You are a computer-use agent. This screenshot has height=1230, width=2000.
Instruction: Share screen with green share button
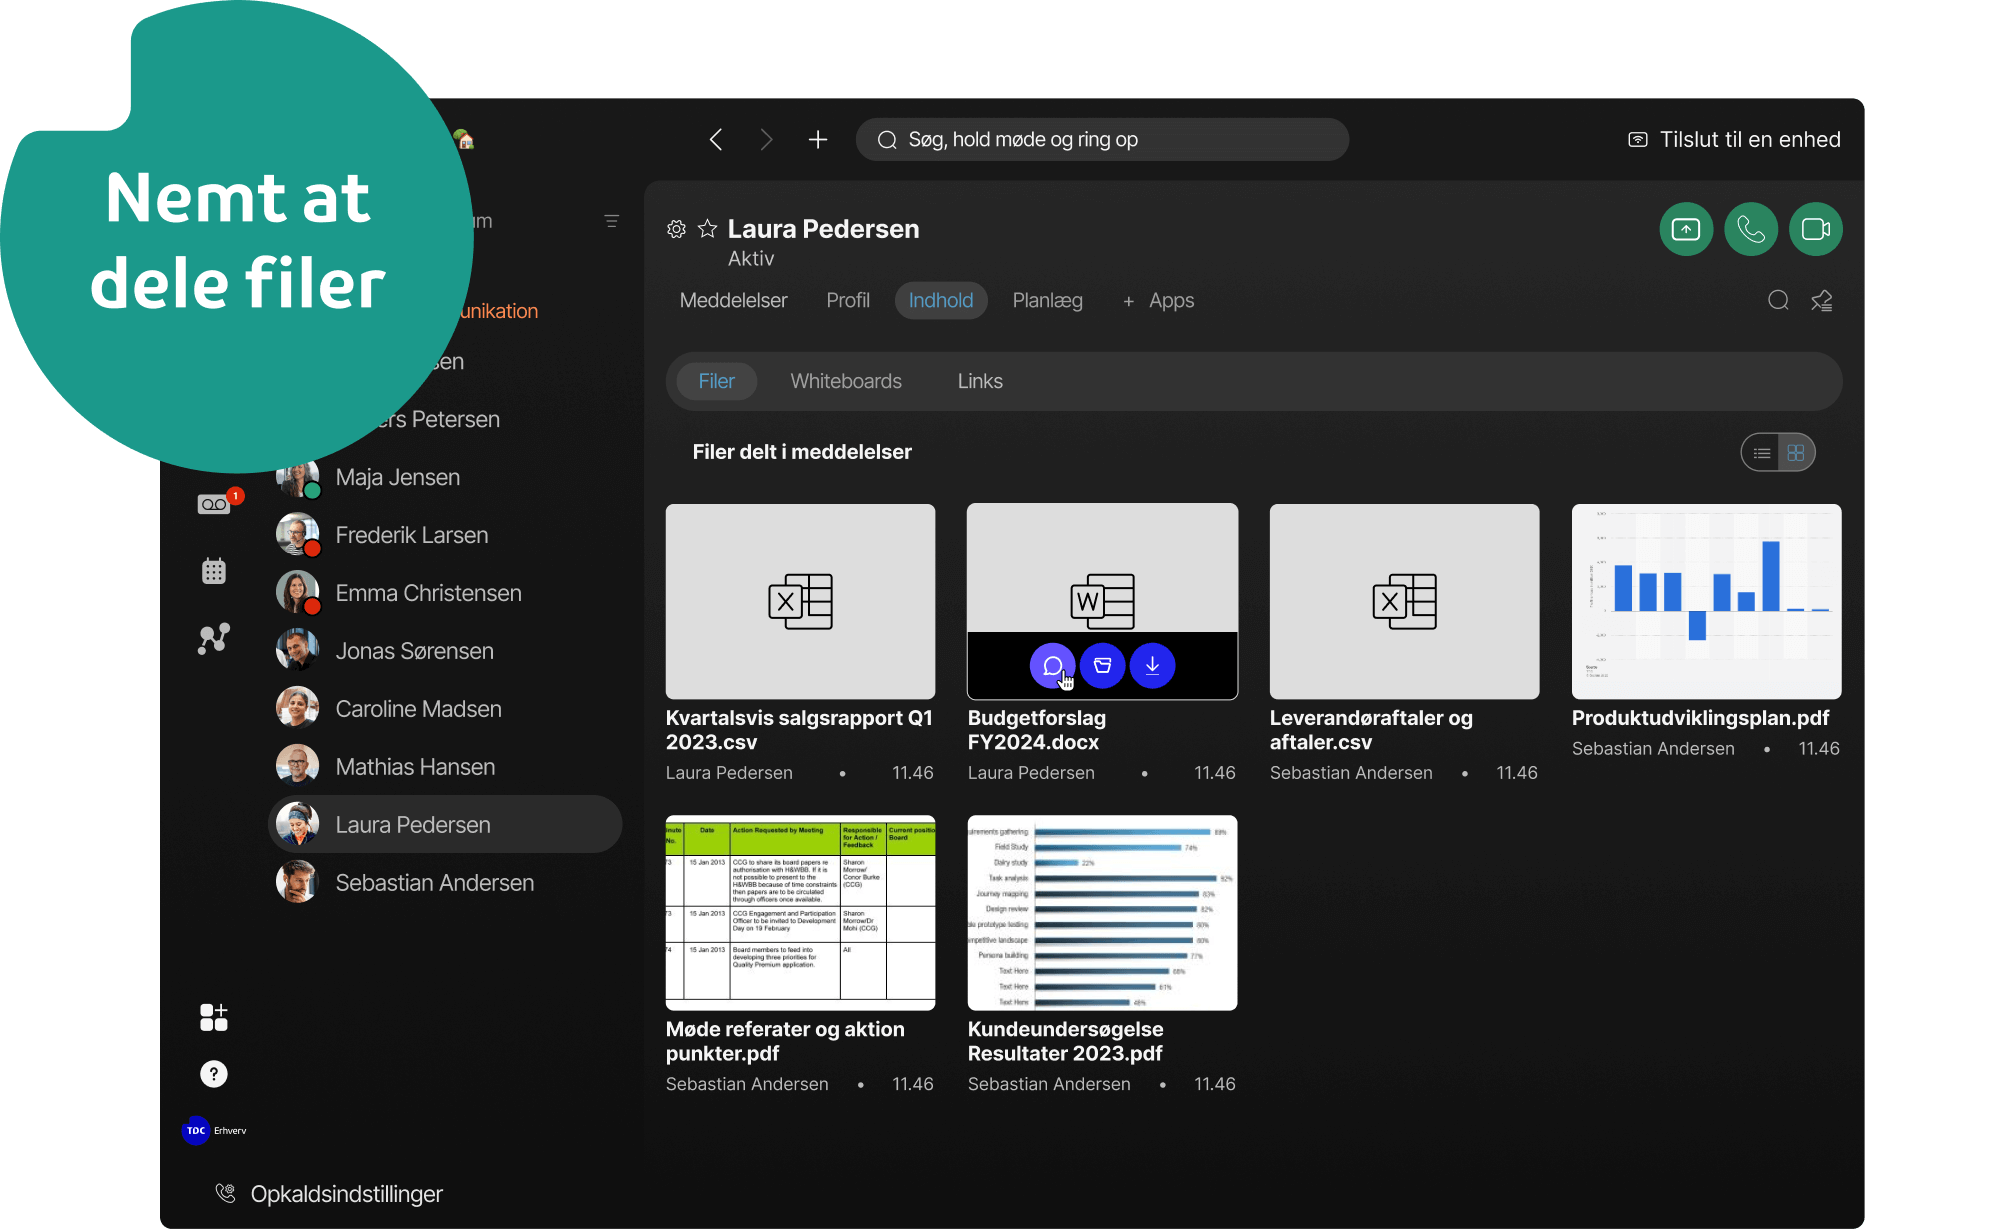pyautogui.click(x=1686, y=230)
